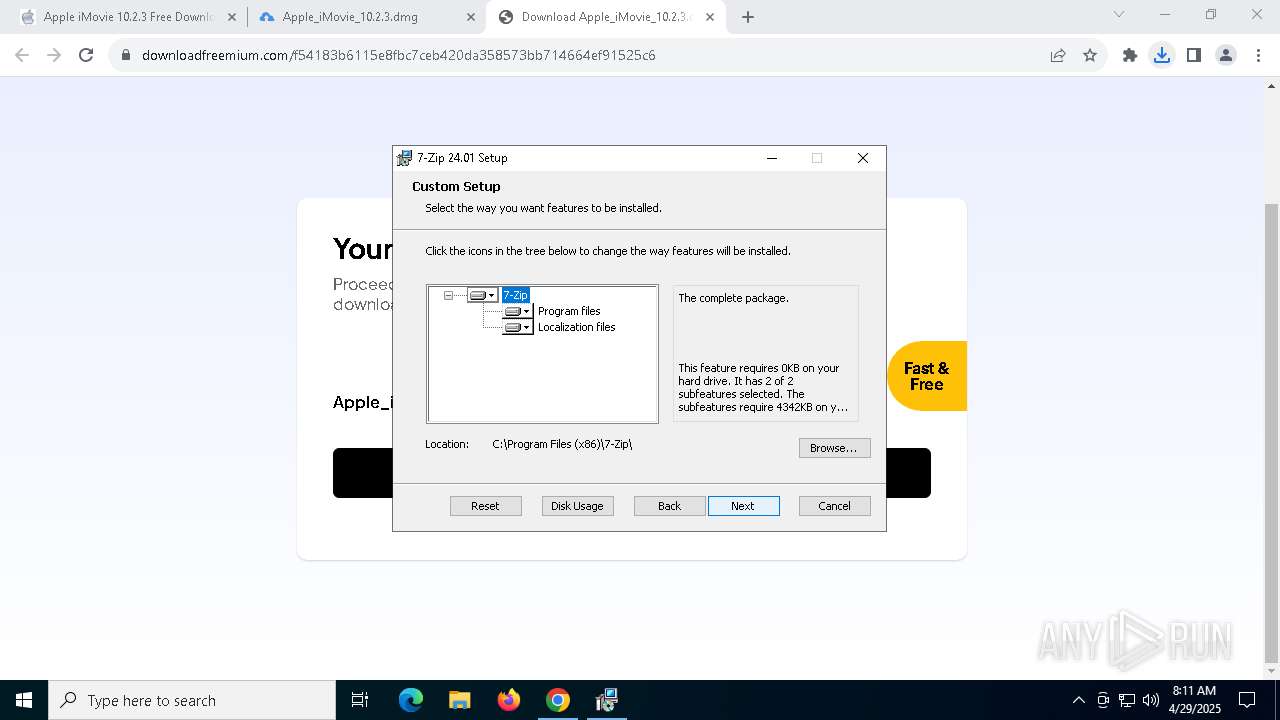Click the installer taskbar icon

point(607,700)
